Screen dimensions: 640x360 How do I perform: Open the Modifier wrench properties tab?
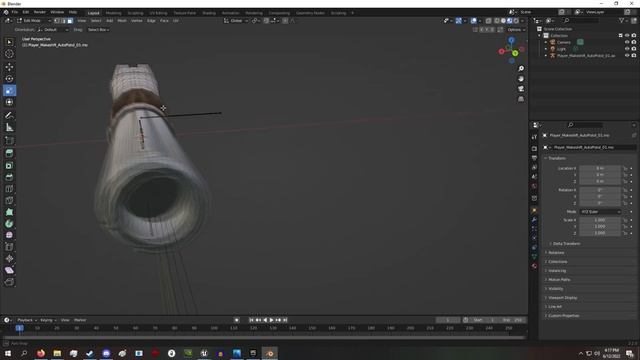click(534, 220)
